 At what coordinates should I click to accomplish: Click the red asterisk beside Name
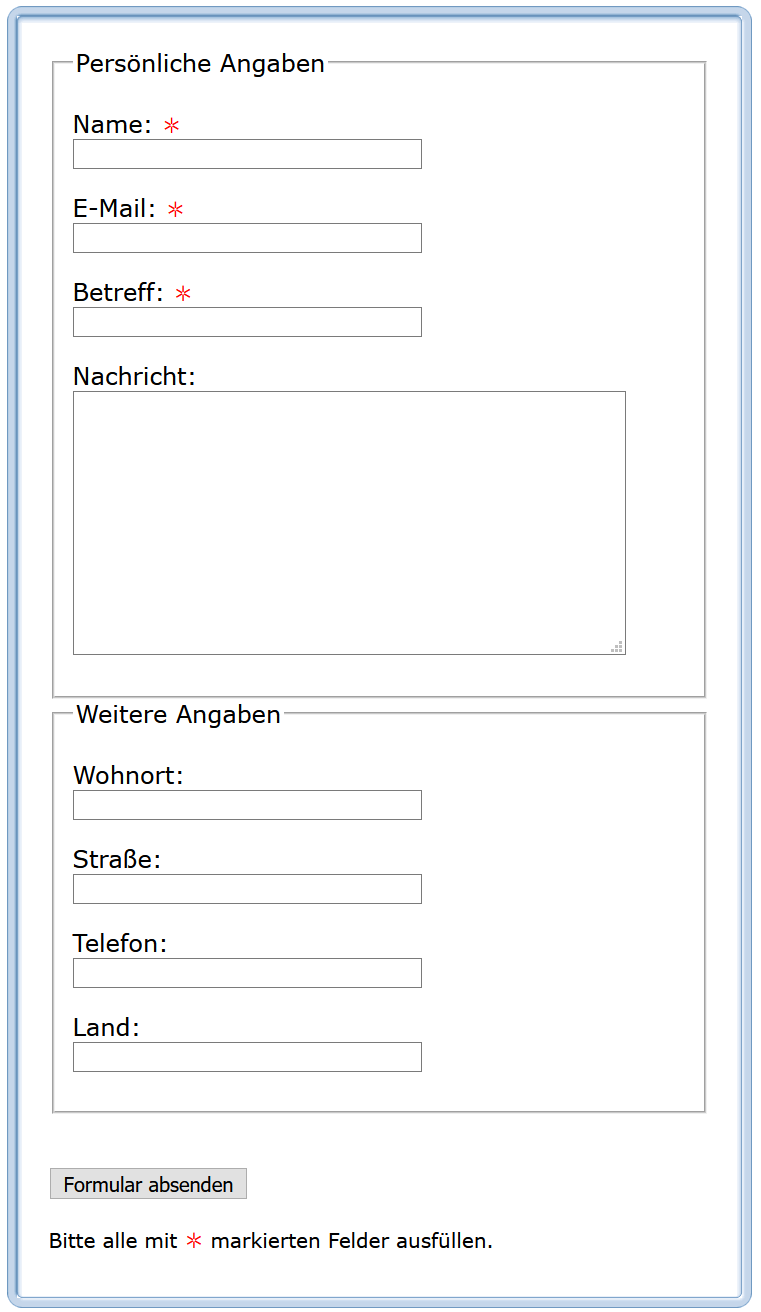[172, 126]
